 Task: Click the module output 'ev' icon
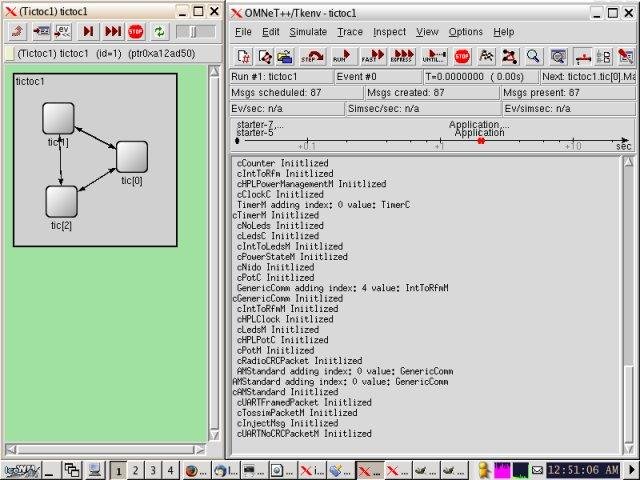coord(63,31)
